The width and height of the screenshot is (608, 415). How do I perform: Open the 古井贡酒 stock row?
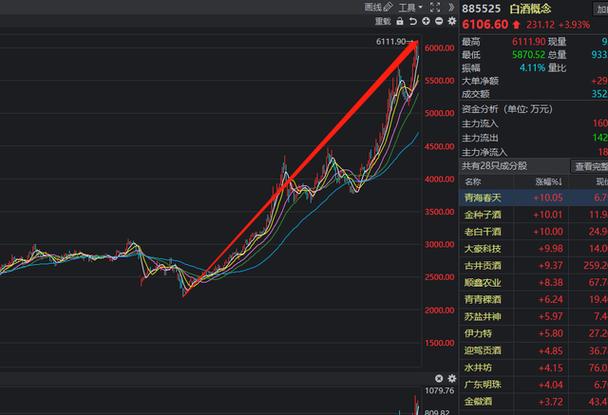484,265
